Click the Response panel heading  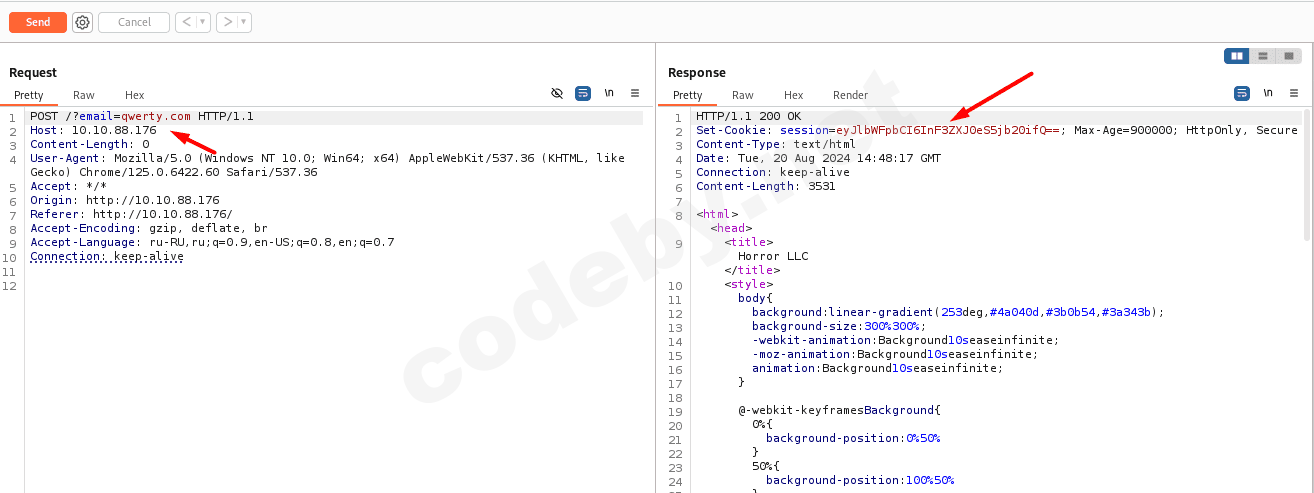coord(697,73)
